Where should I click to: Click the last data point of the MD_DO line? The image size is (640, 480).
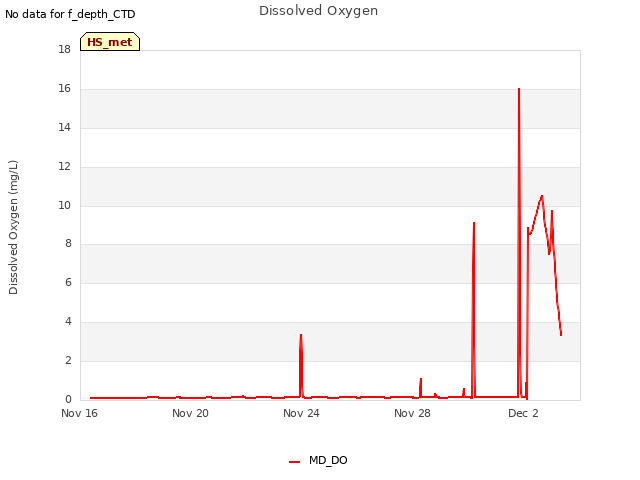(x=561, y=335)
